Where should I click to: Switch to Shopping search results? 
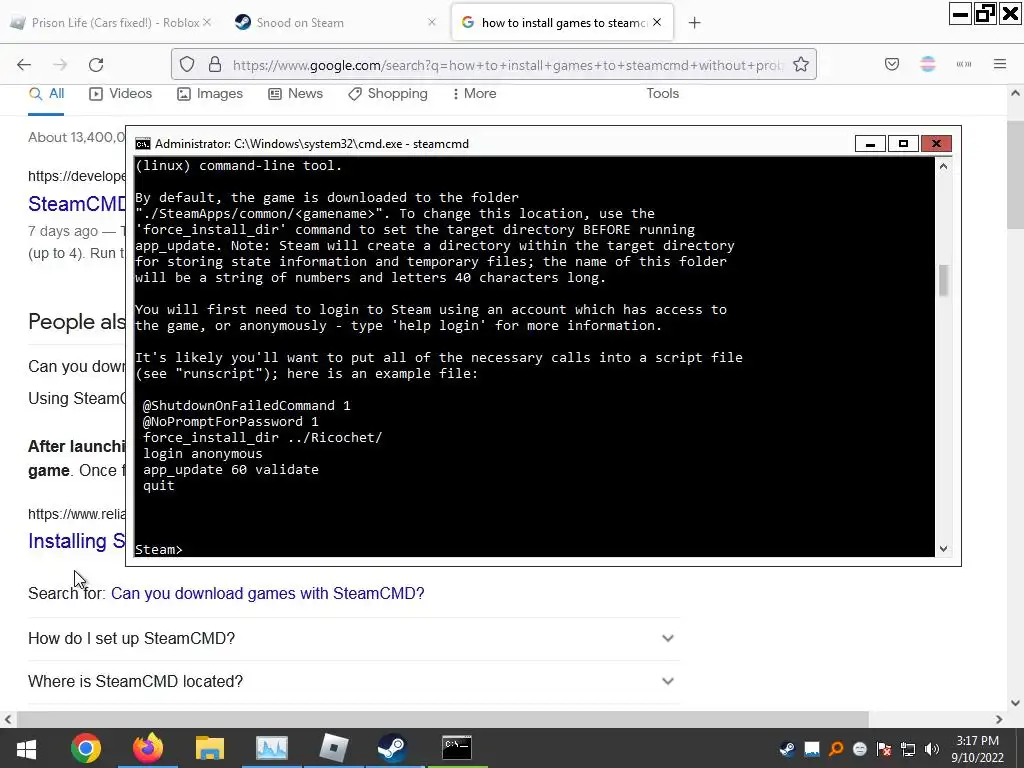(x=388, y=94)
